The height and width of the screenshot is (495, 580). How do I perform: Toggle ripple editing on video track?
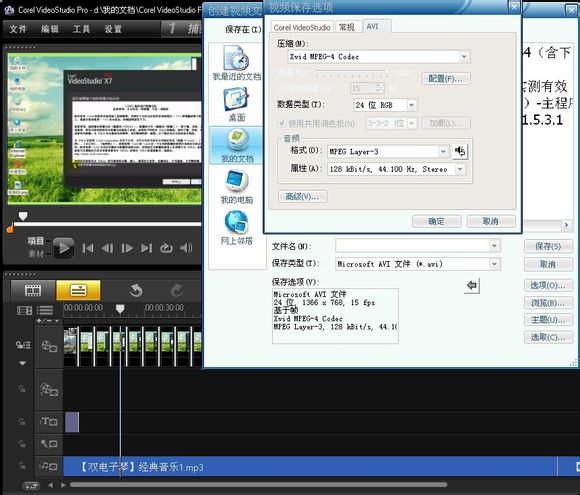tap(23, 345)
